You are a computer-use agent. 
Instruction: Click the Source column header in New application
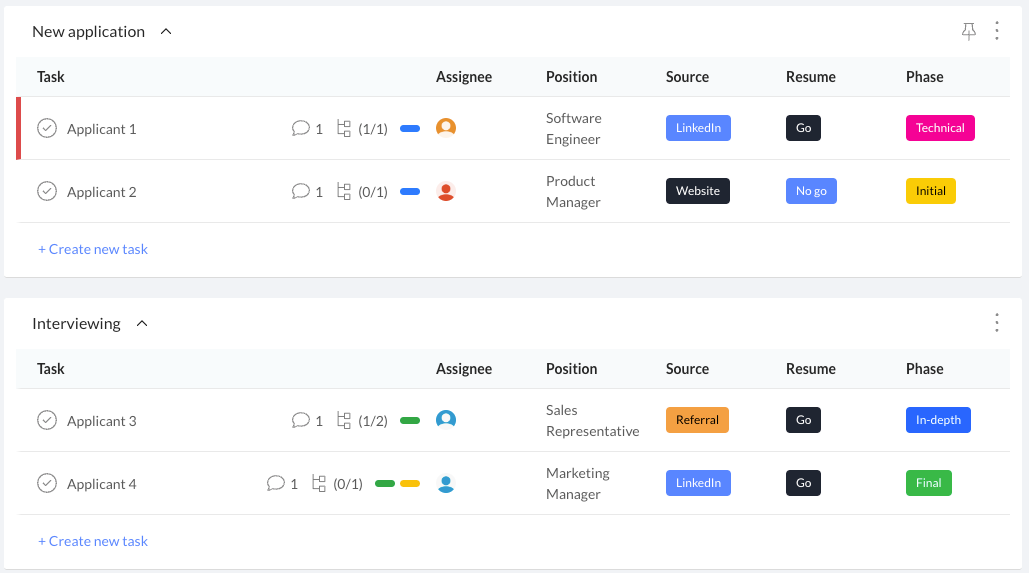687,77
